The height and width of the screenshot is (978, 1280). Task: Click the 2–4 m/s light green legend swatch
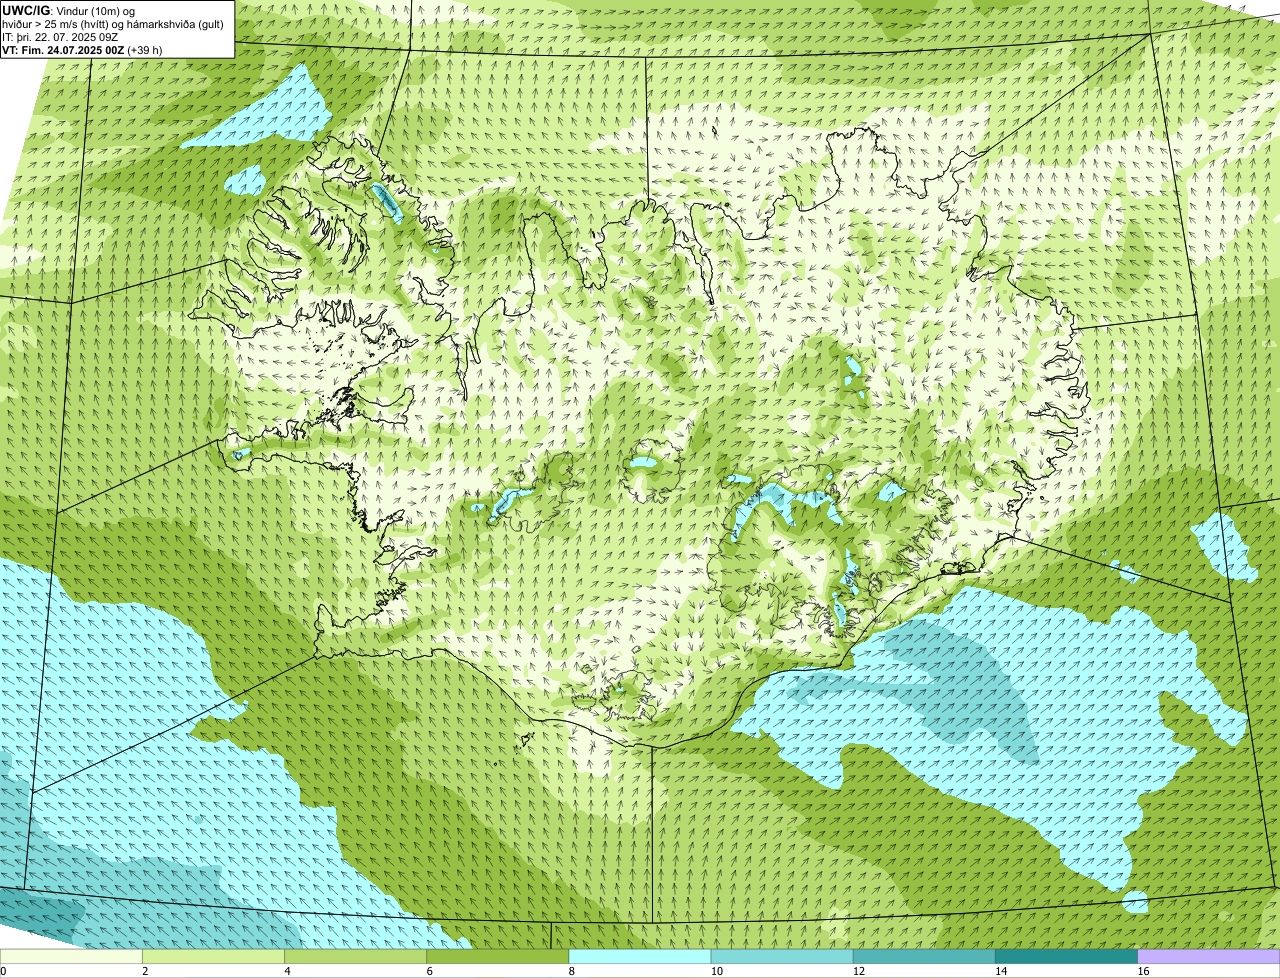pyautogui.click(x=213, y=956)
